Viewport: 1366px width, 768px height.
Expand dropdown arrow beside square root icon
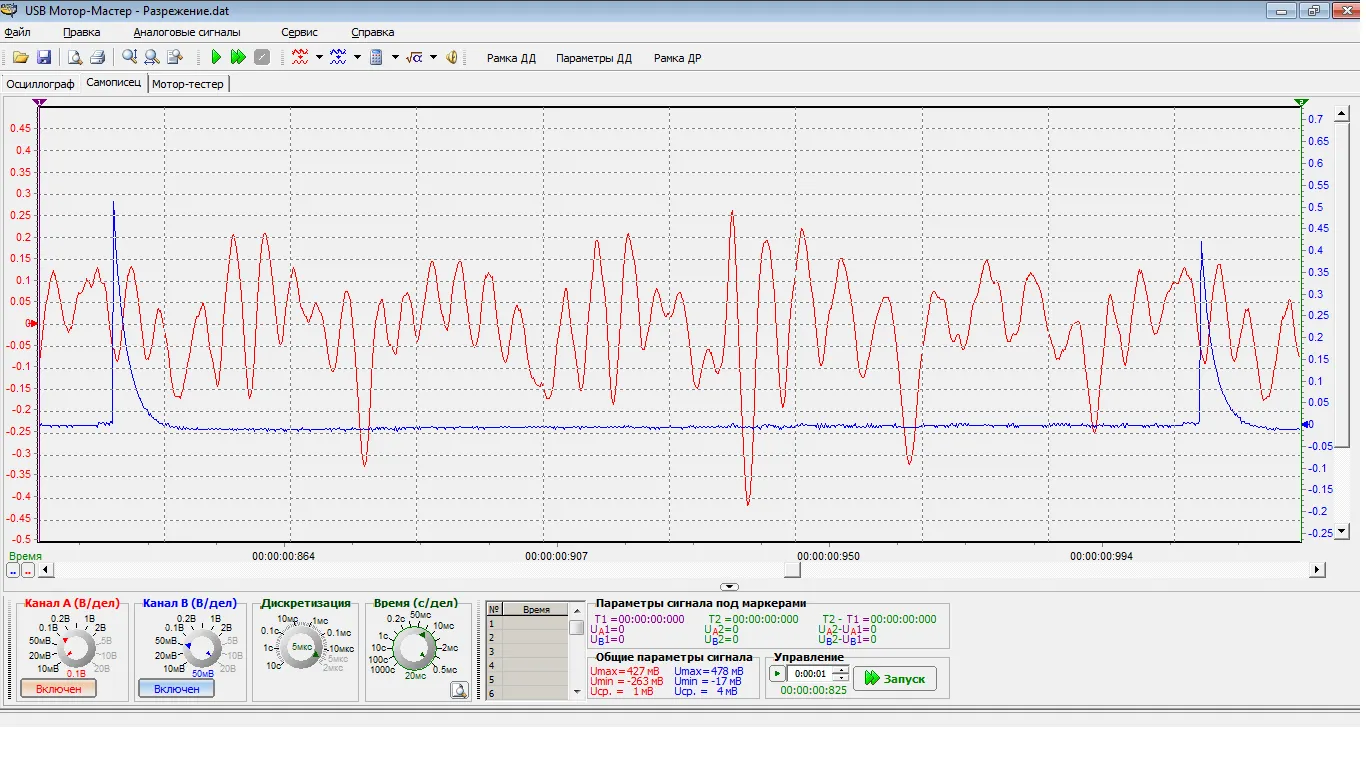point(433,58)
